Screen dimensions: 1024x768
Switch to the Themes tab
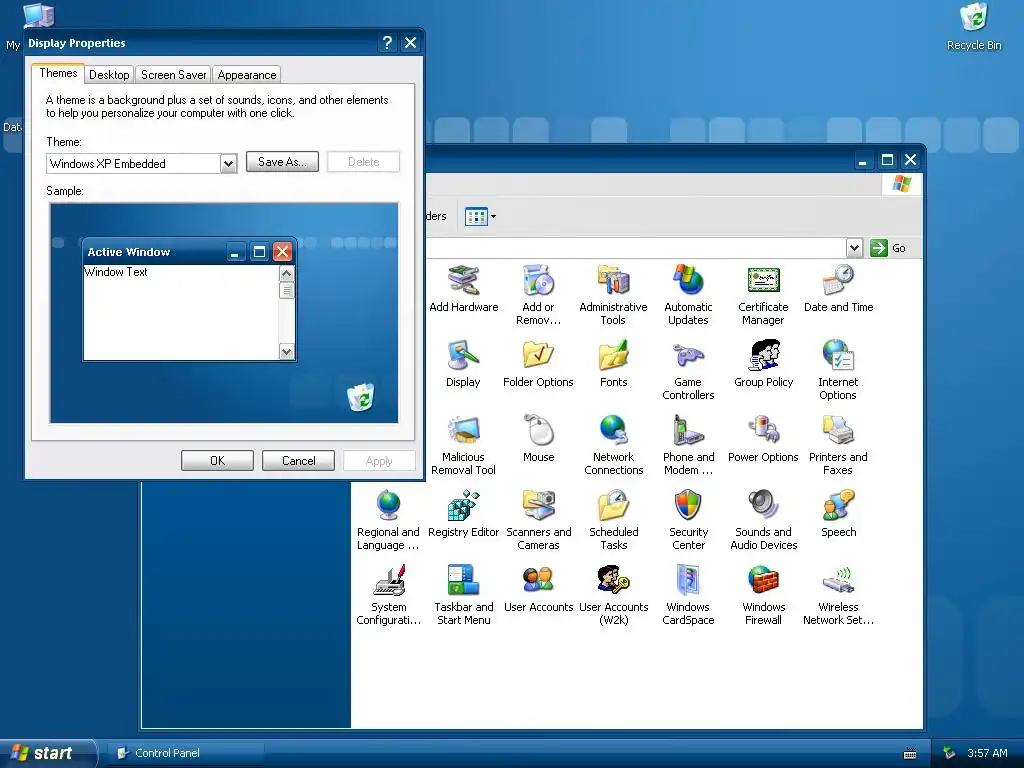58,73
